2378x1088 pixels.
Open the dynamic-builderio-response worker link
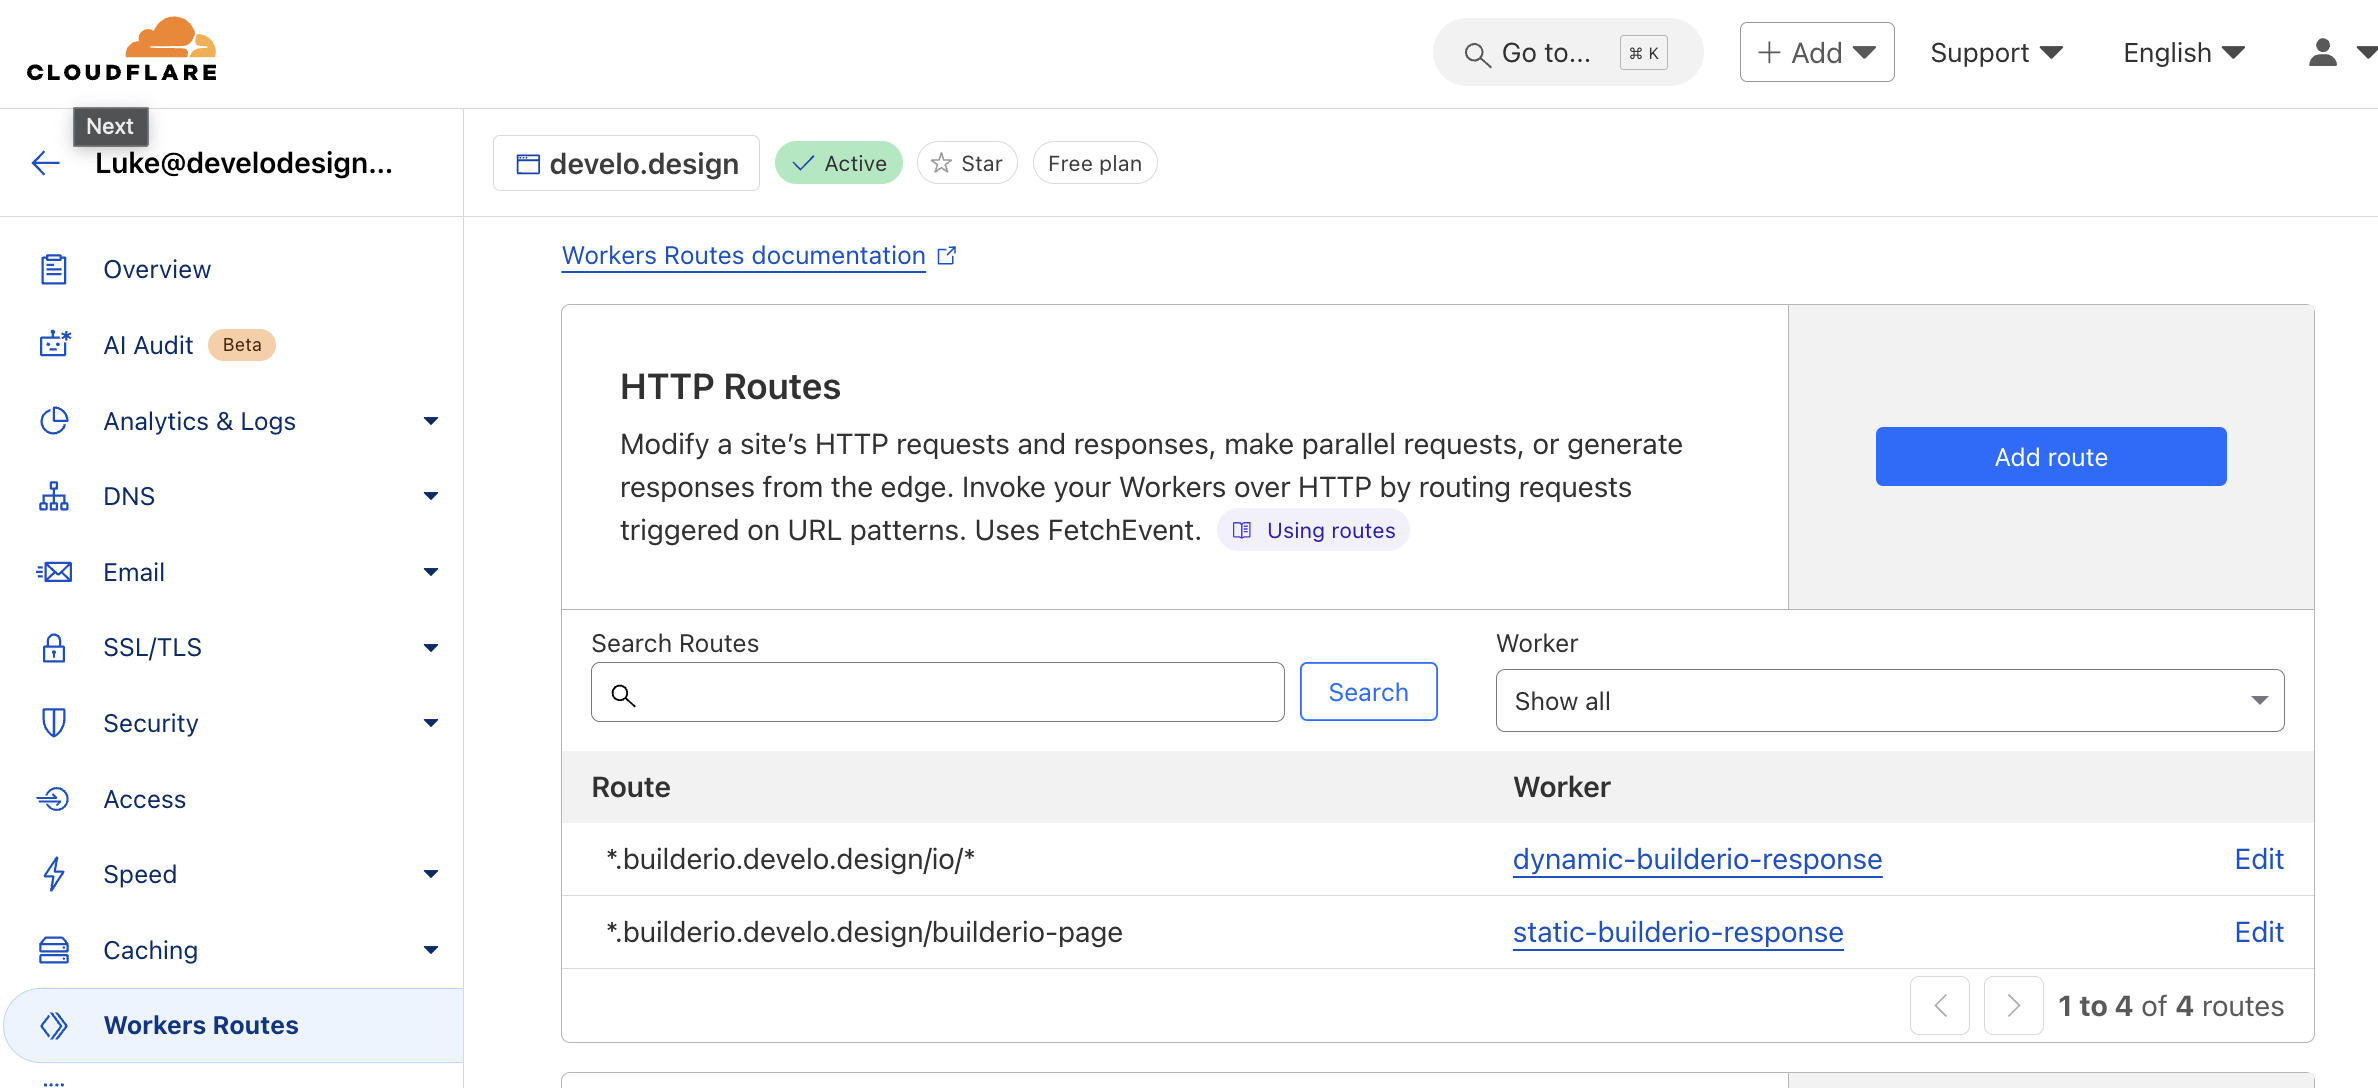tap(1697, 859)
